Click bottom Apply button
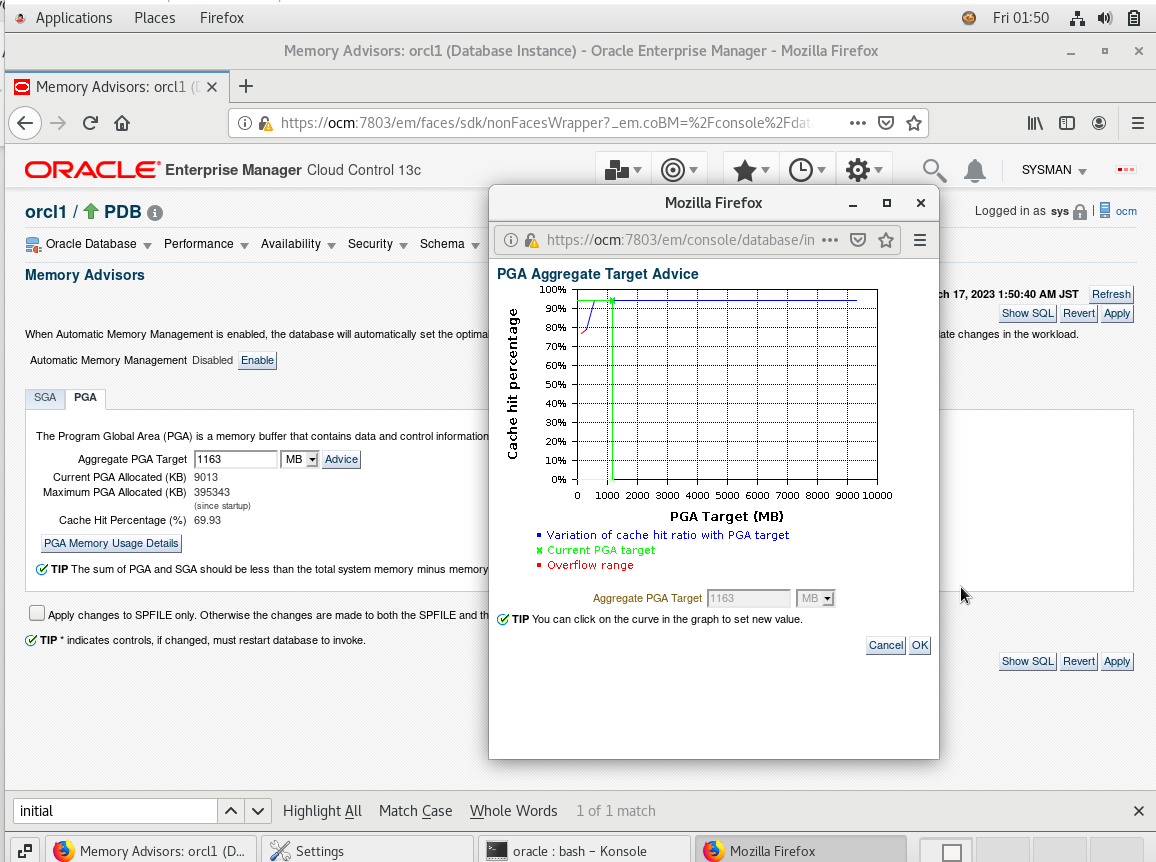Screen dimensions: 1156x862 (1117, 661)
